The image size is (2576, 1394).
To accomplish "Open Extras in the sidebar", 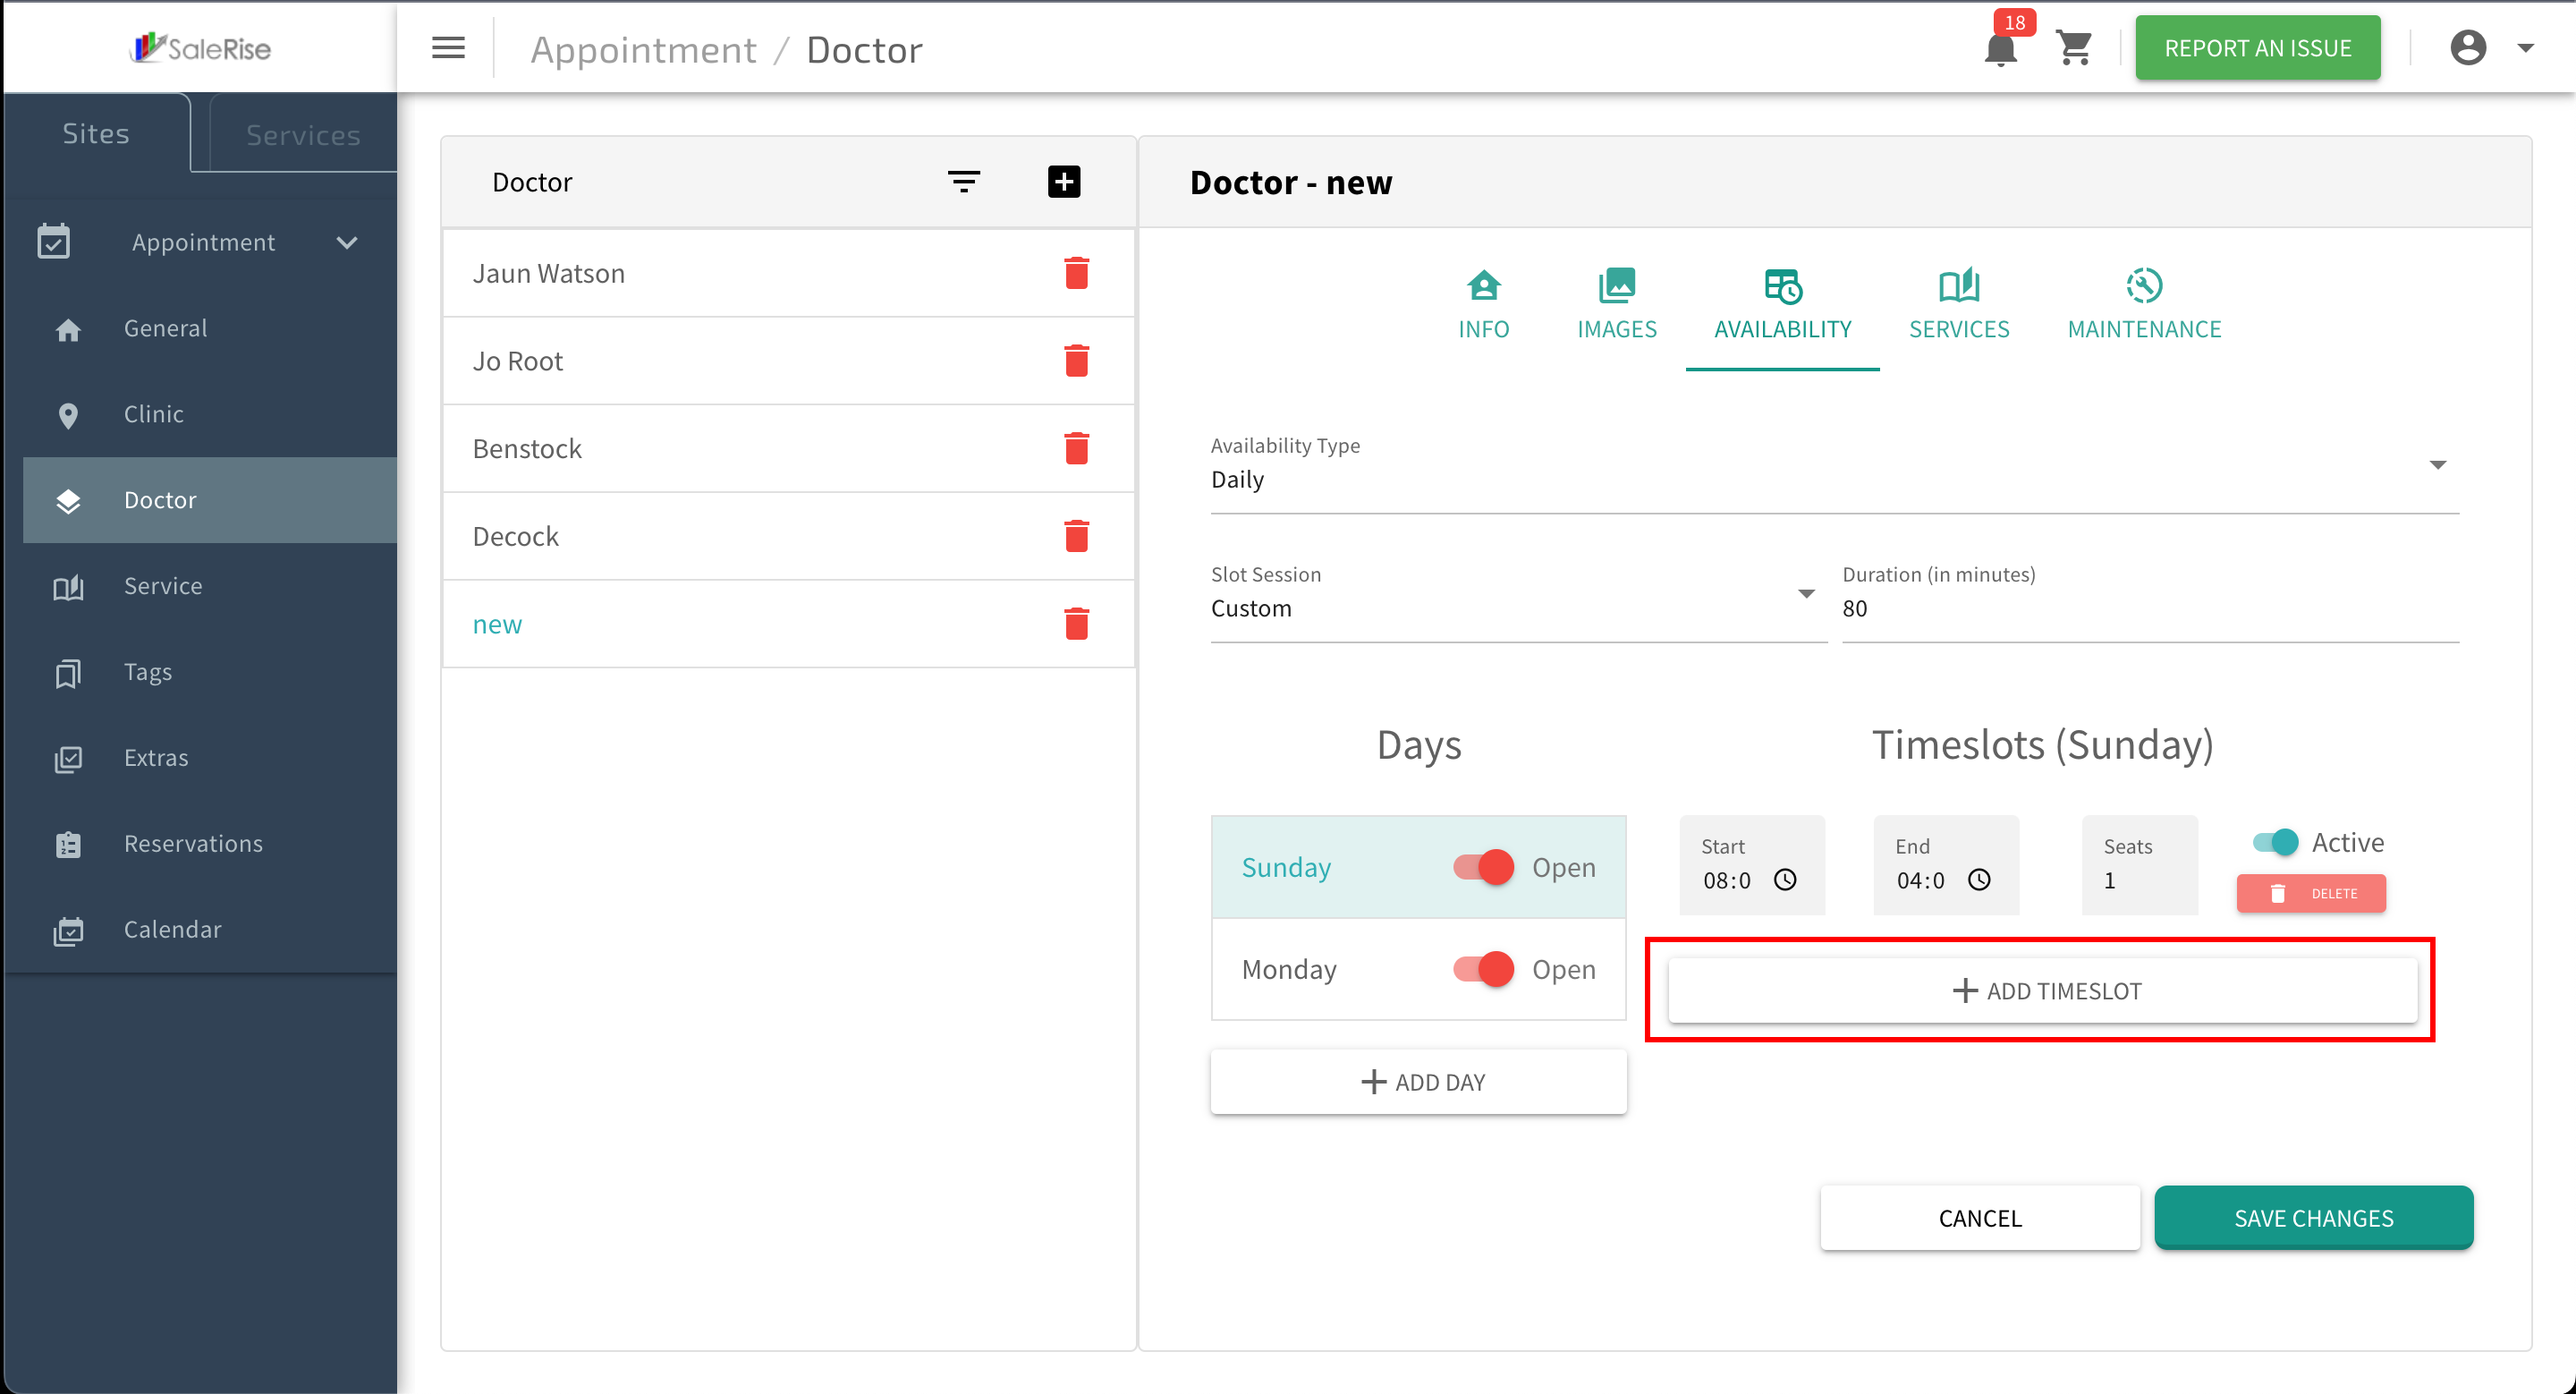I will 210,758.
